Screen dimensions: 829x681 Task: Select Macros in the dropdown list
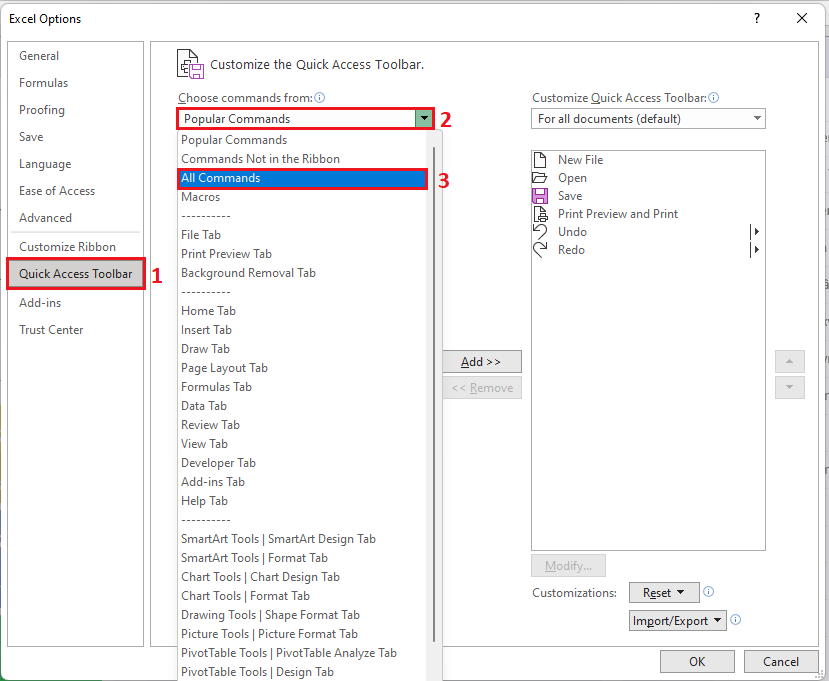click(x=303, y=197)
